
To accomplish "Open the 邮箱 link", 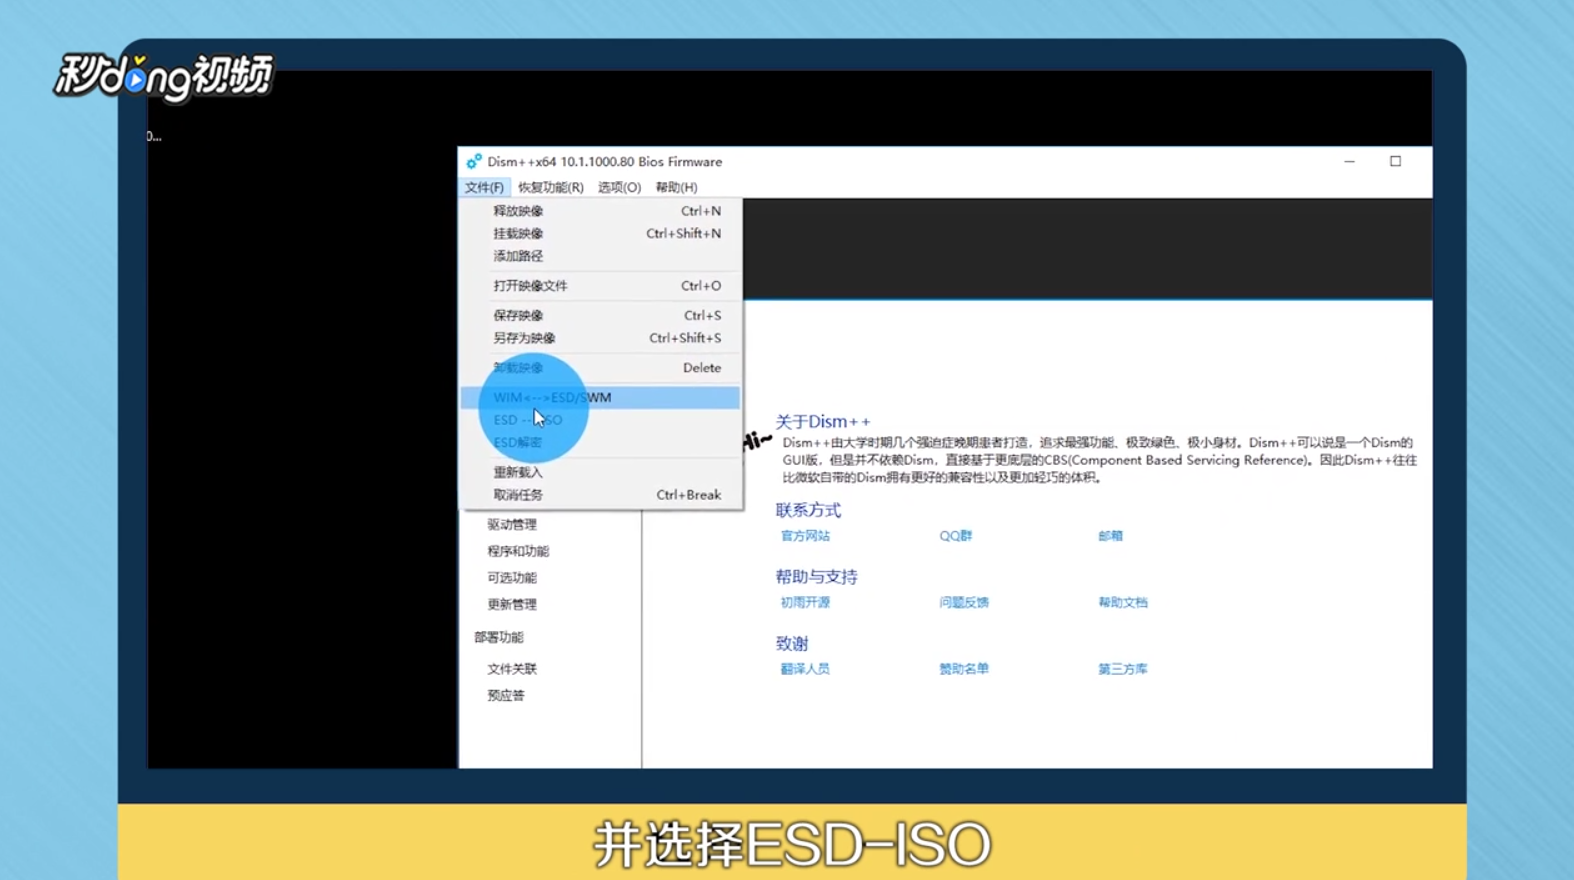I will coord(1110,536).
